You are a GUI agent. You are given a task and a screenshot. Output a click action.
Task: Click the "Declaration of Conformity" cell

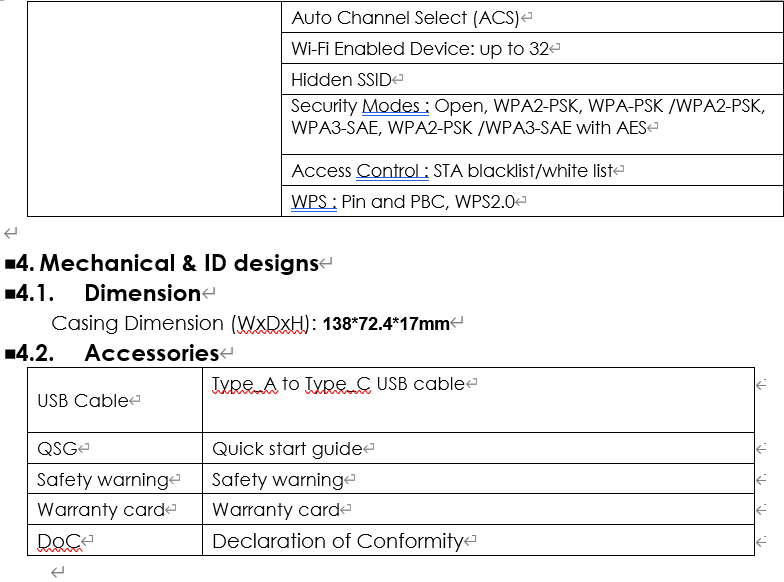[x=337, y=541]
